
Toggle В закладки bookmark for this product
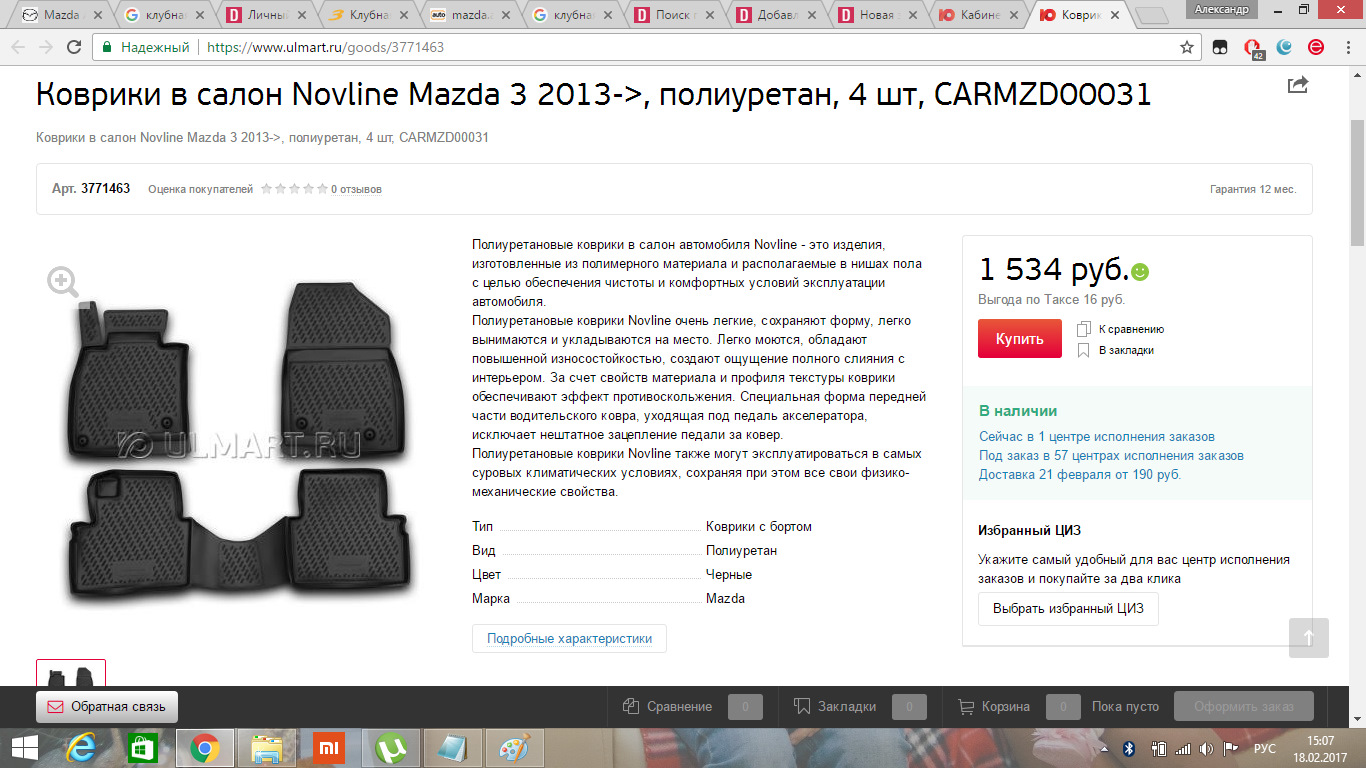click(1084, 350)
